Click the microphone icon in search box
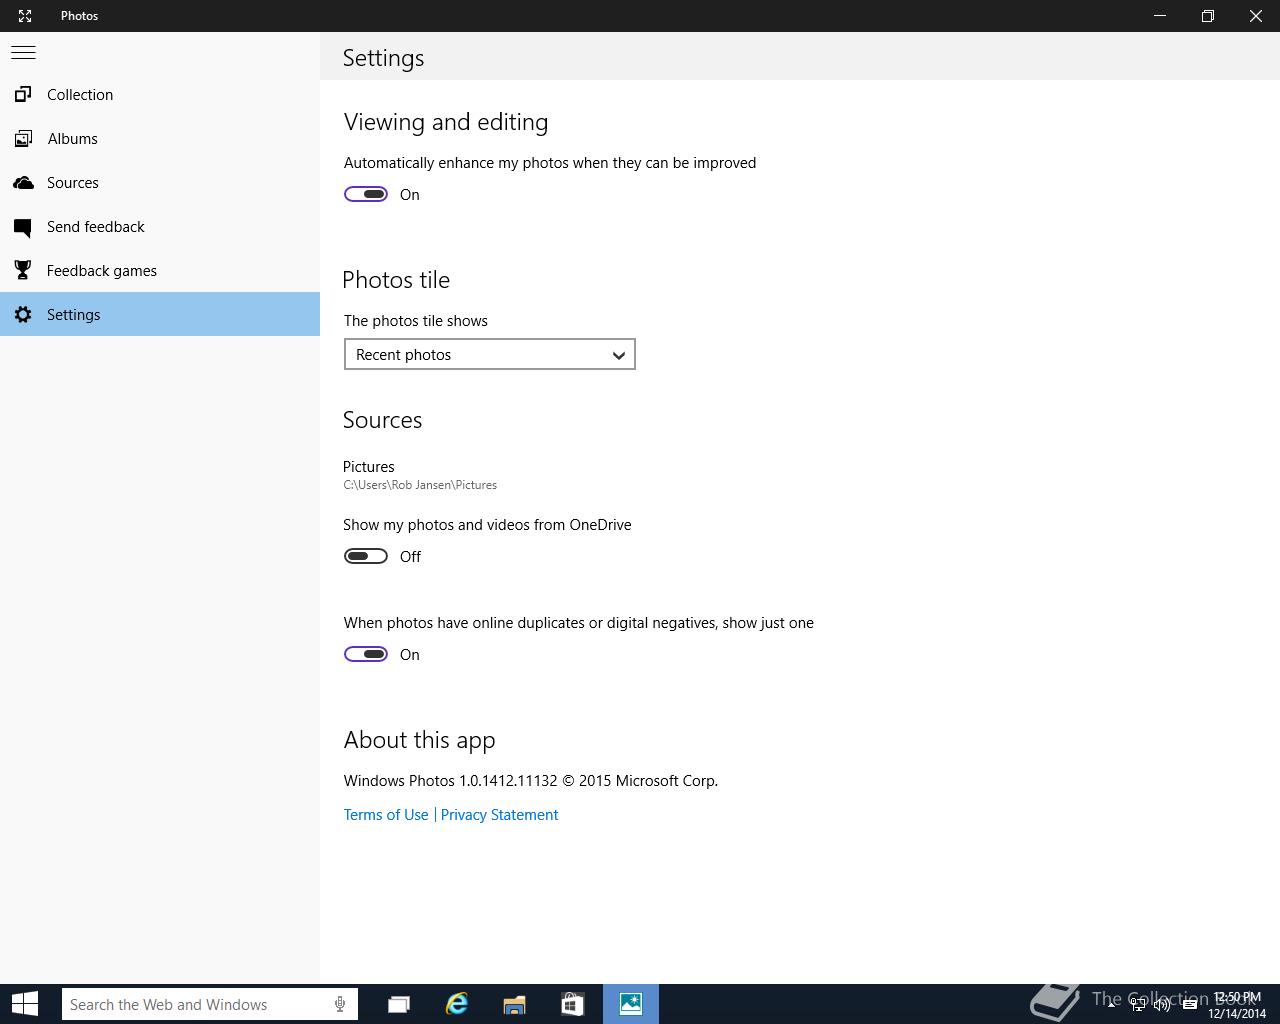1280x1024 pixels. [340, 1004]
